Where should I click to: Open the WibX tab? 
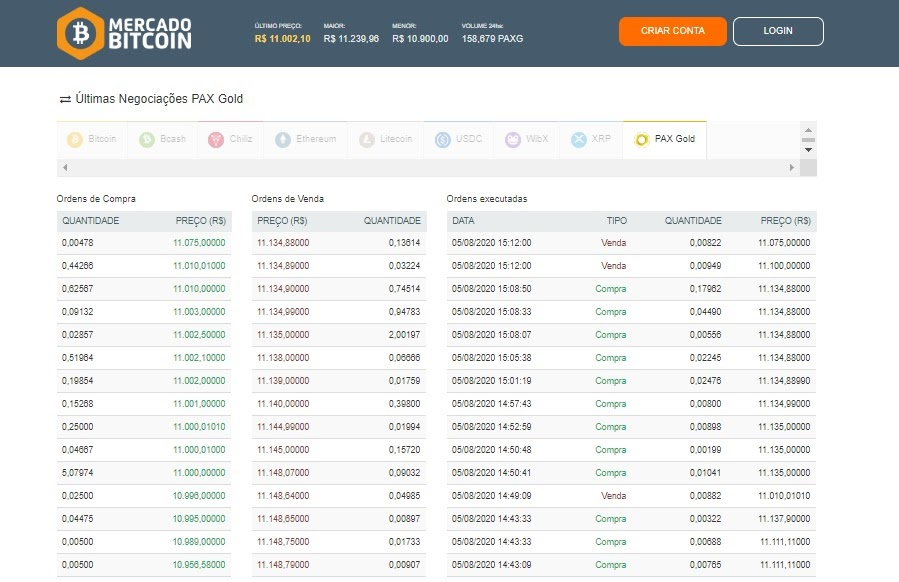tap(526, 139)
